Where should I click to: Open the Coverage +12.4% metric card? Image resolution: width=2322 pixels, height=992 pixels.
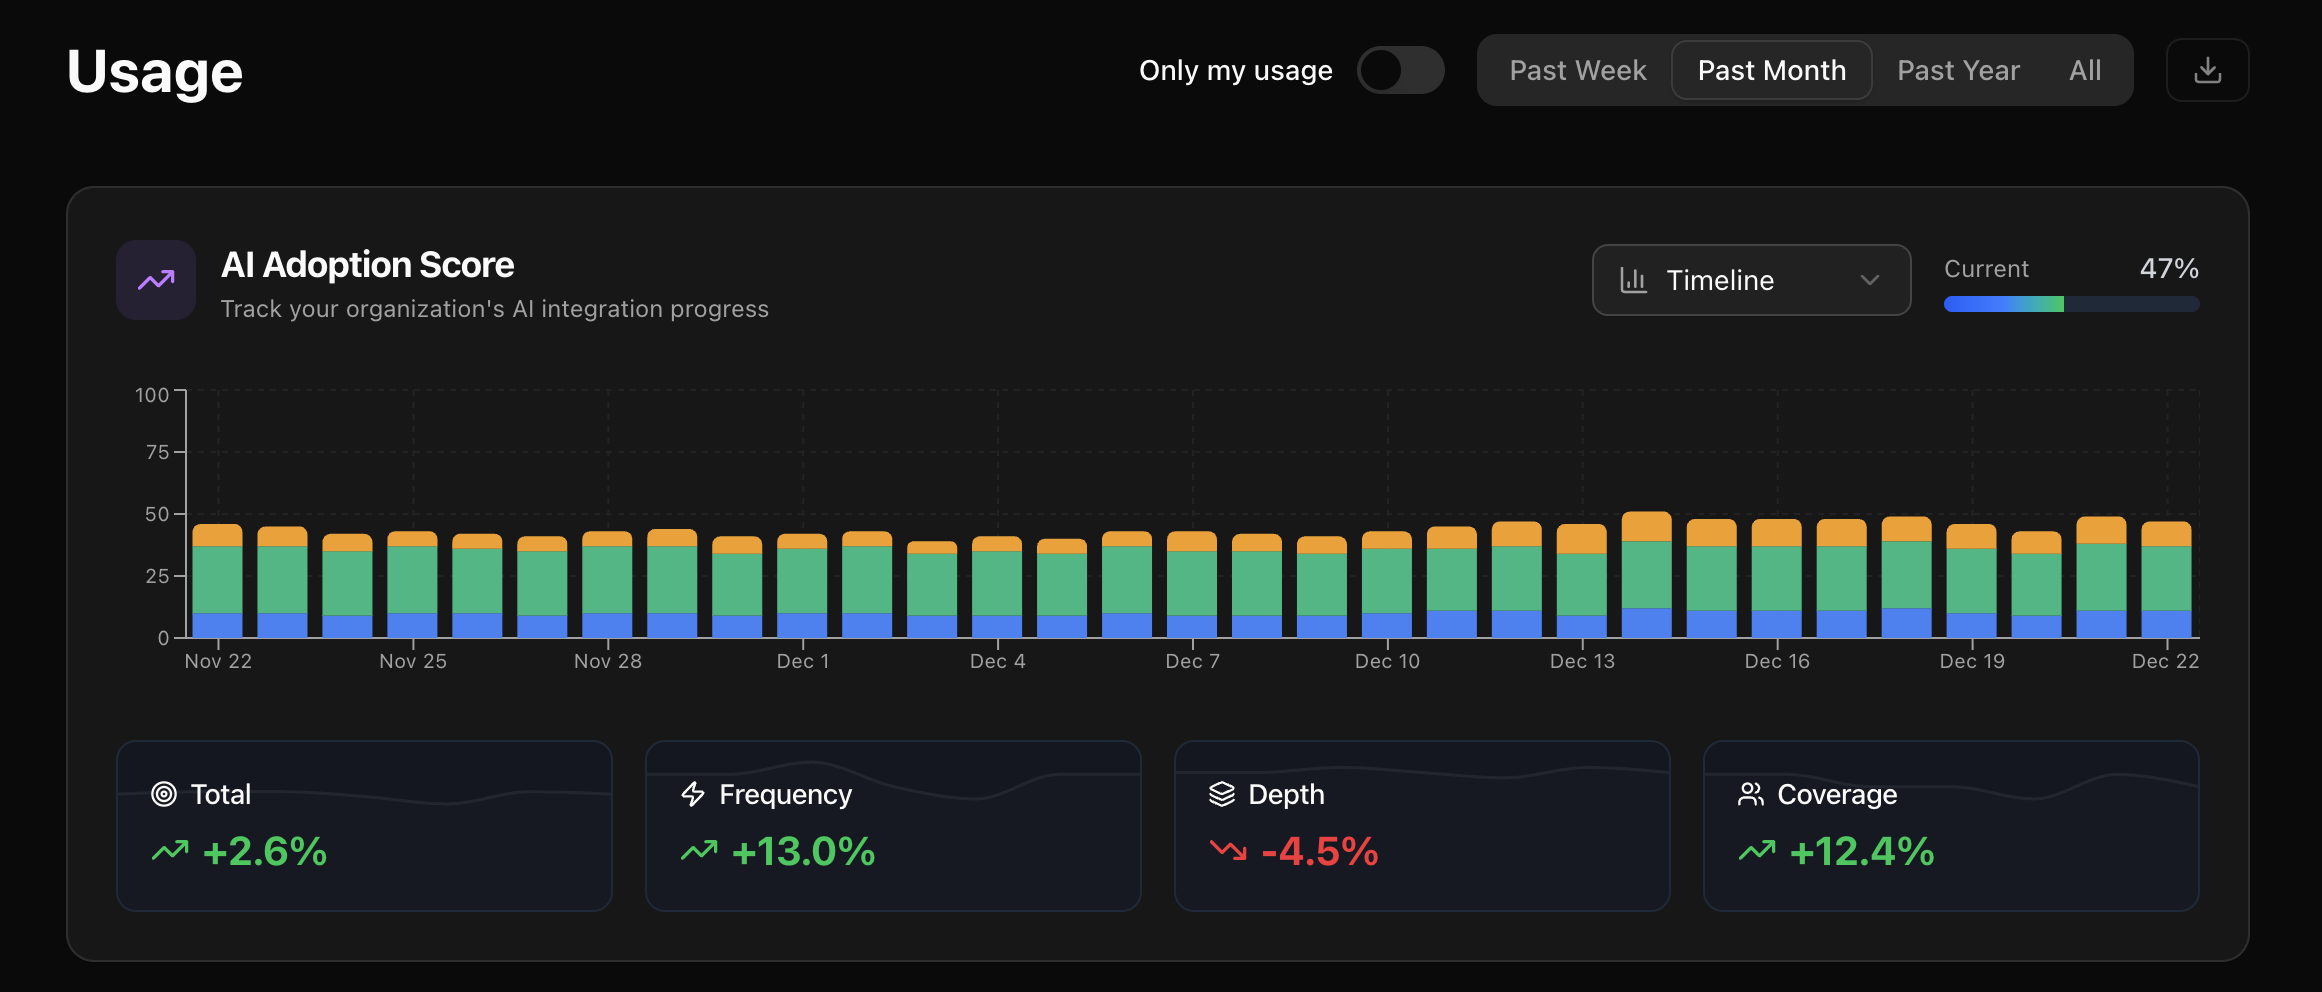tap(1950, 826)
